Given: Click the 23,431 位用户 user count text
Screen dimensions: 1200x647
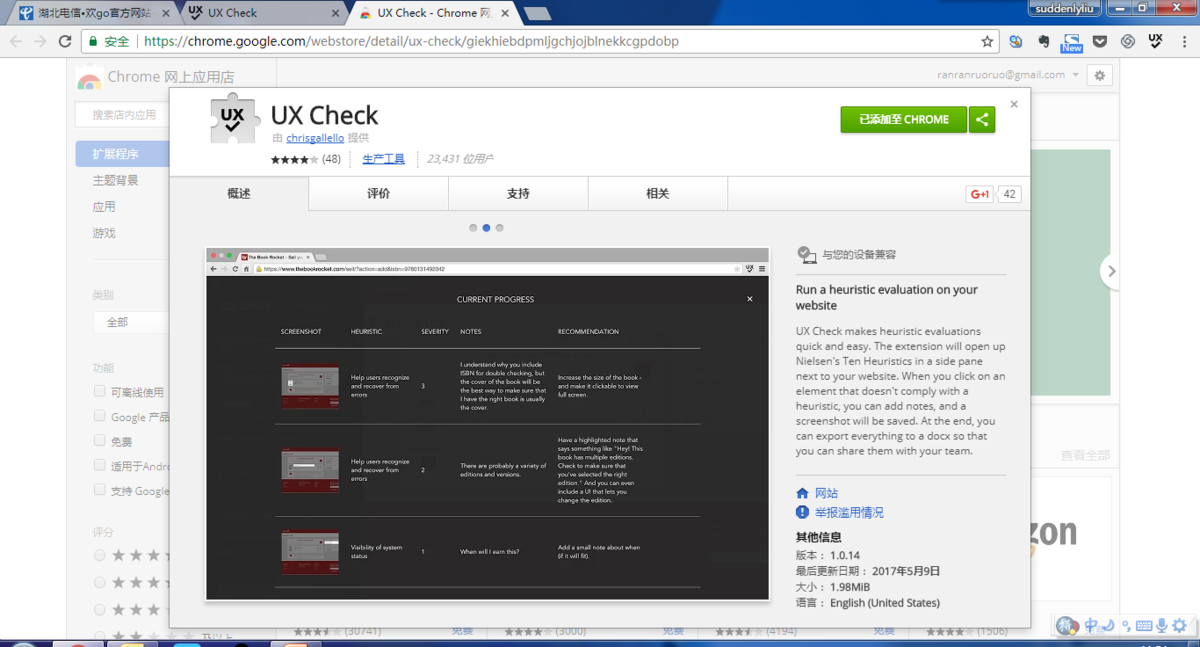Looking at the screenshot, I should [460, 159].
